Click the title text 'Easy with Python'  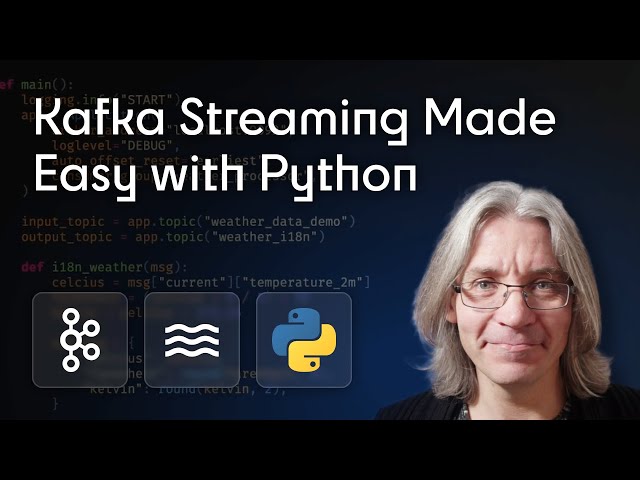click(x=225, y=177)
